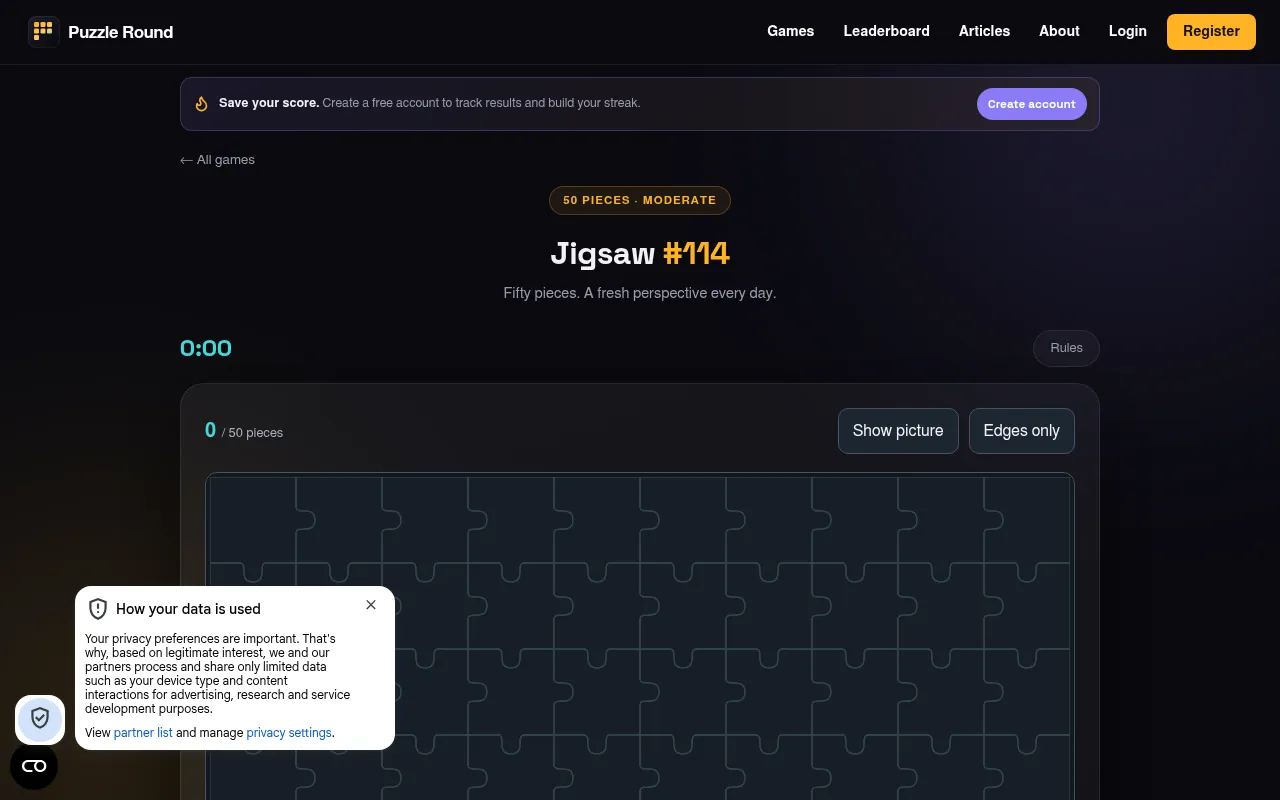Click the 0 / 50 pieces counter
This screenshot has width=1280, height=800.
pyautogui.click(x=244, y=431)
